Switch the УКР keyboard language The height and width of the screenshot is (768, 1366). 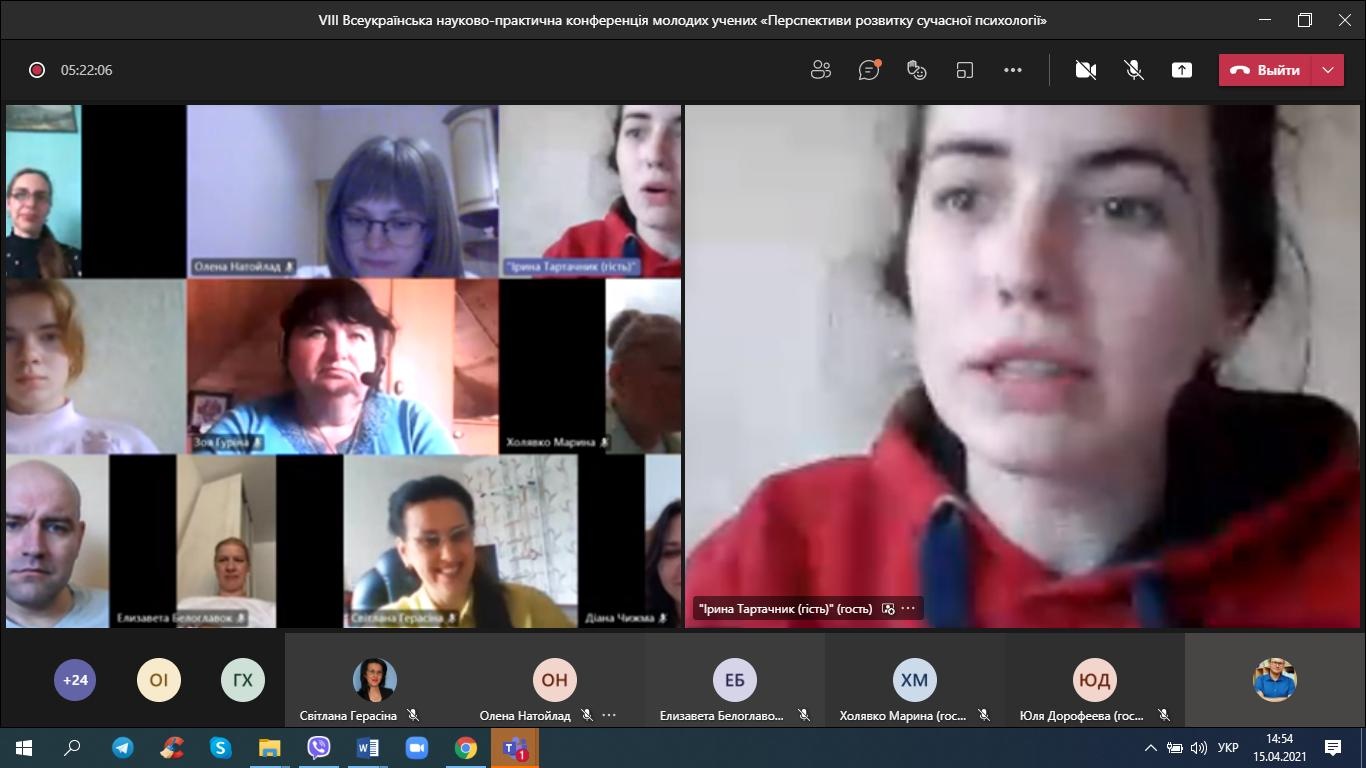[1229, 748]
